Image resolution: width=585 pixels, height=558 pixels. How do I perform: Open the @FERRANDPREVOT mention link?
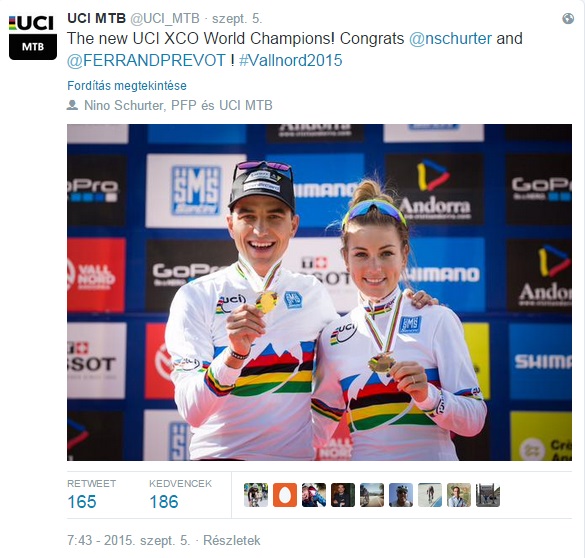pyautogui.click(x=147, y=60)
